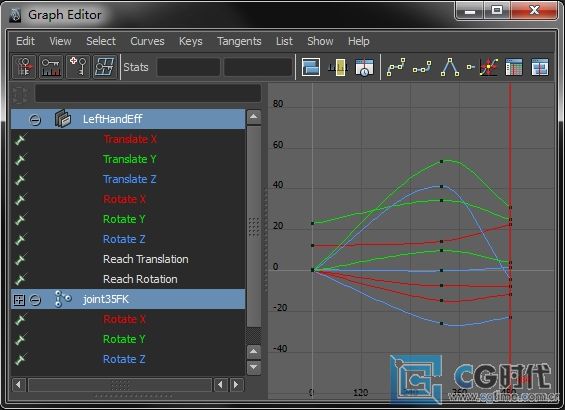Select the Reach Rotation entry
Image resolution: width=565 pixels, height=410 pixels.
coord(140,279)
